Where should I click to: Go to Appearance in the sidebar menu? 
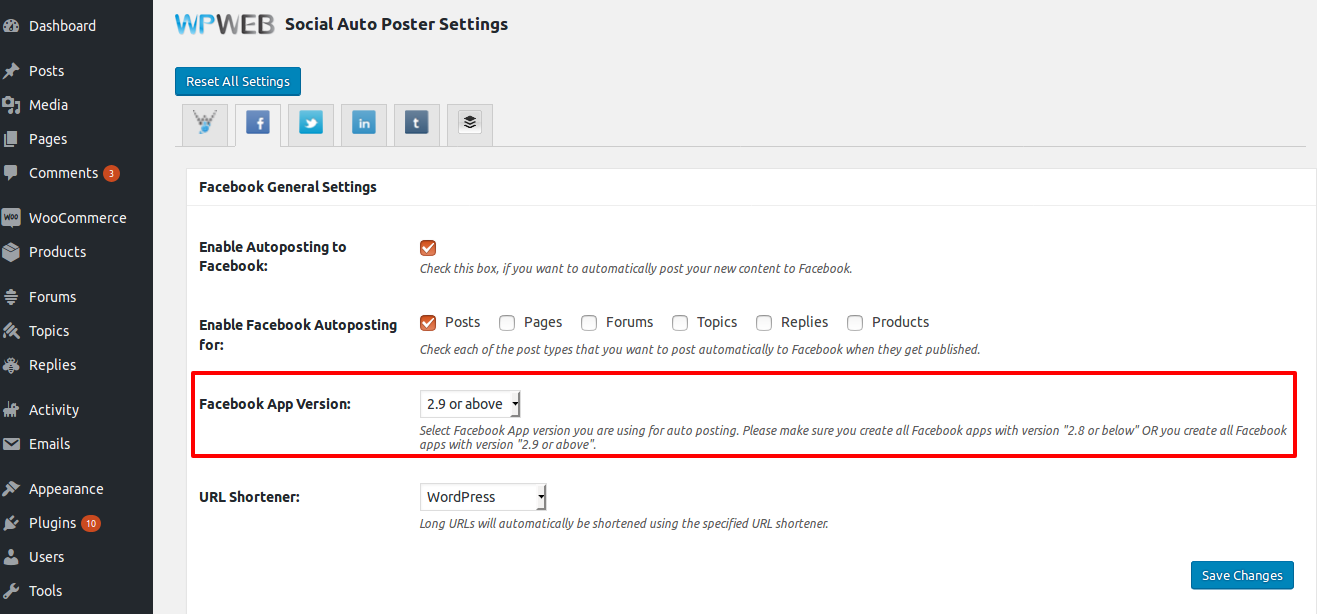tap(66, 489)
